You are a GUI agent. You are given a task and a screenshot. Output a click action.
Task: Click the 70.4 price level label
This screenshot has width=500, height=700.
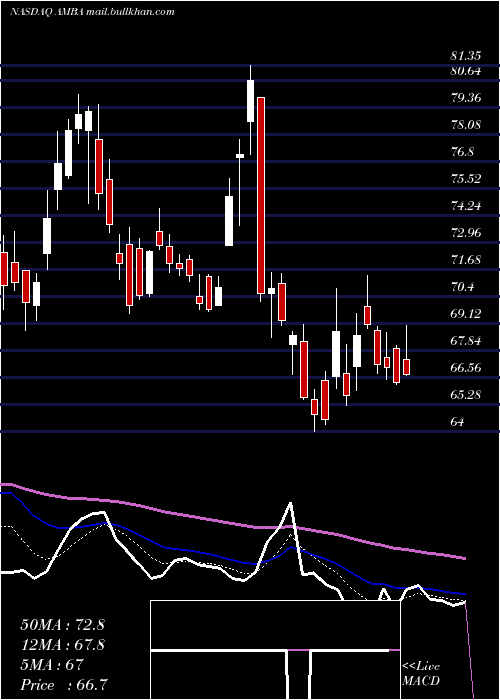[x=462, y=286]
